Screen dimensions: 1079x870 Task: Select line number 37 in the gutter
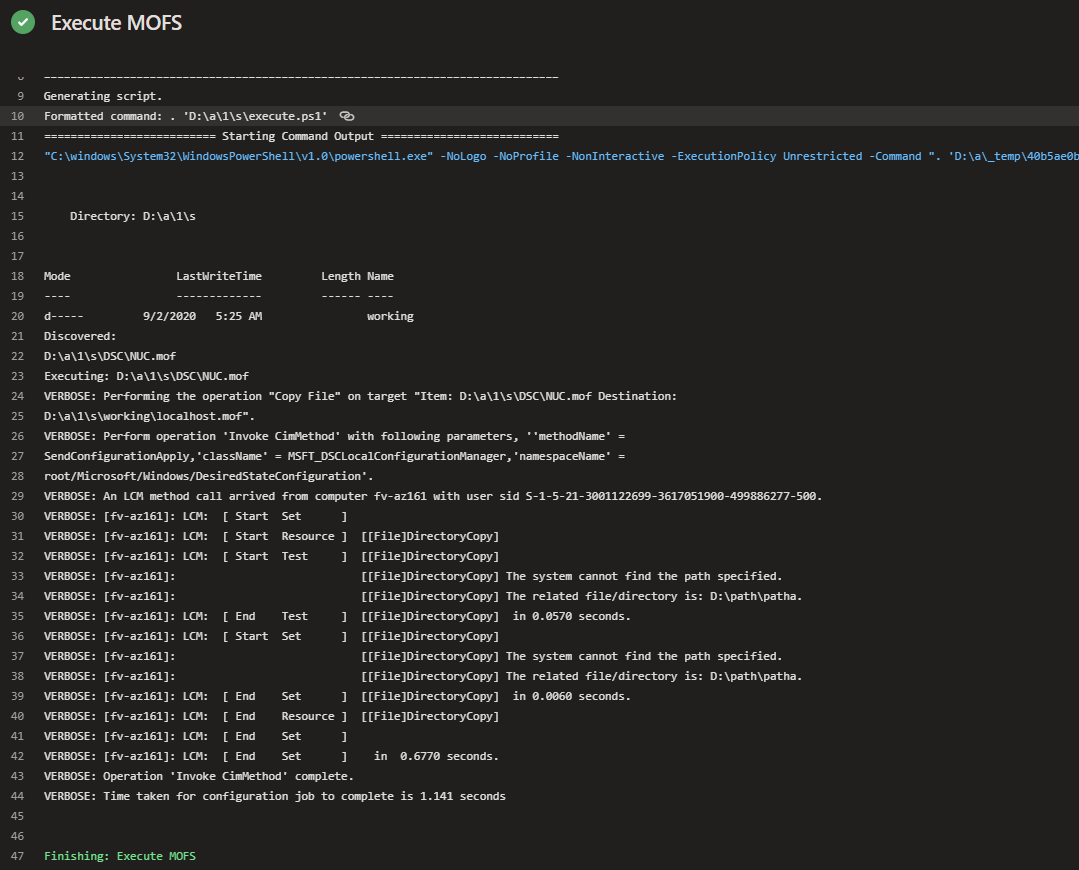18,656
